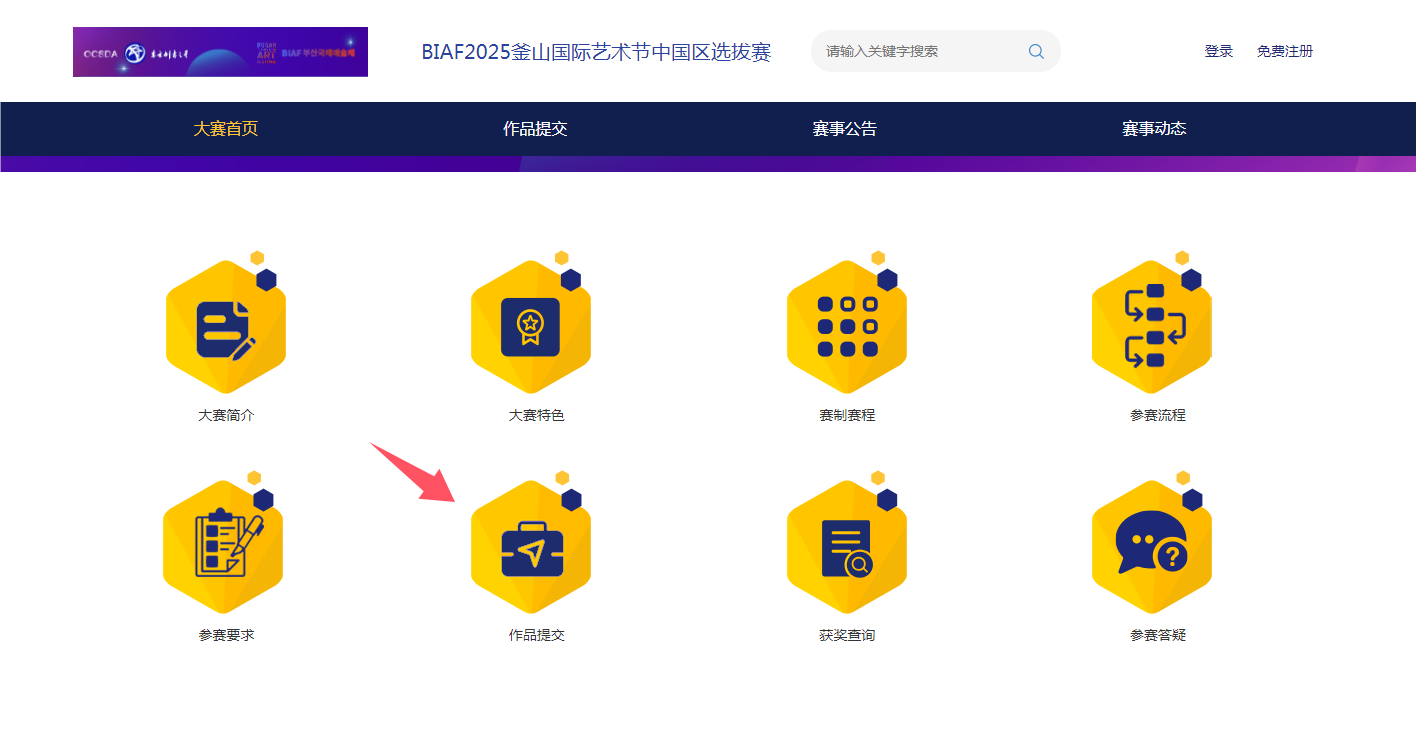Click the 获奖查询 text label

[x=846, y=633]
